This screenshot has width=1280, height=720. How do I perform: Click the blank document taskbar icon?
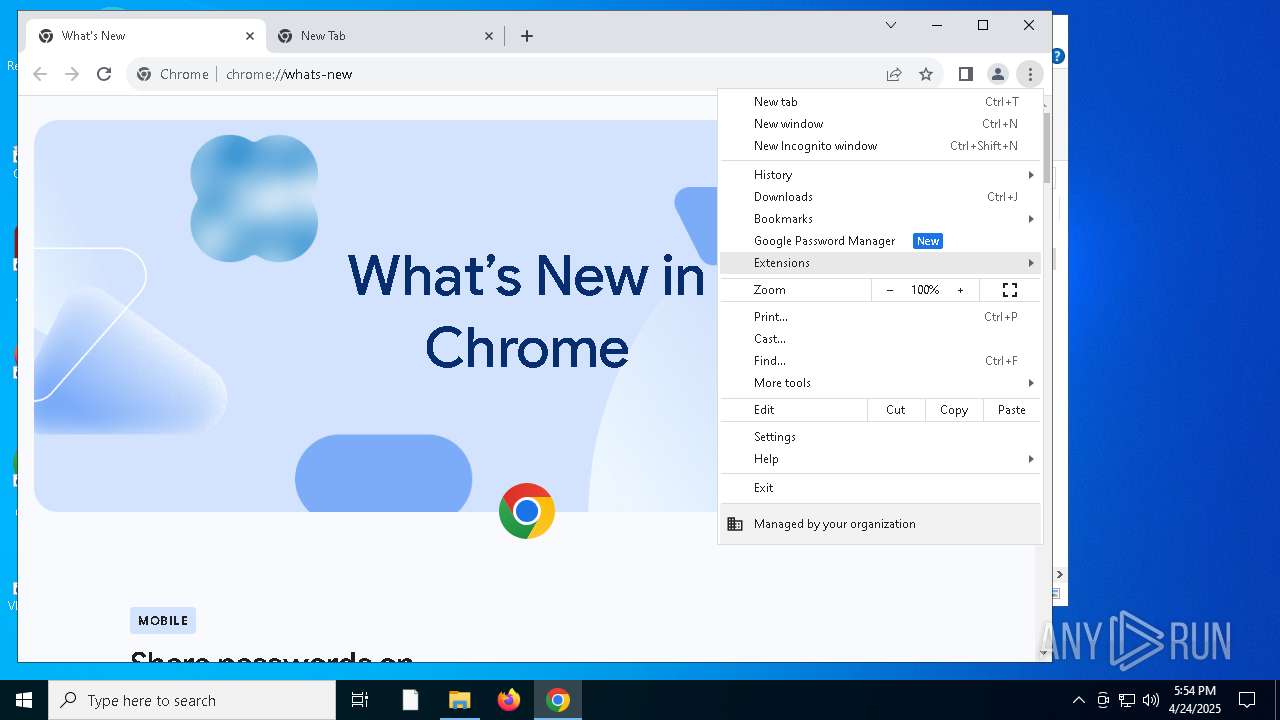tap(410, 700)
